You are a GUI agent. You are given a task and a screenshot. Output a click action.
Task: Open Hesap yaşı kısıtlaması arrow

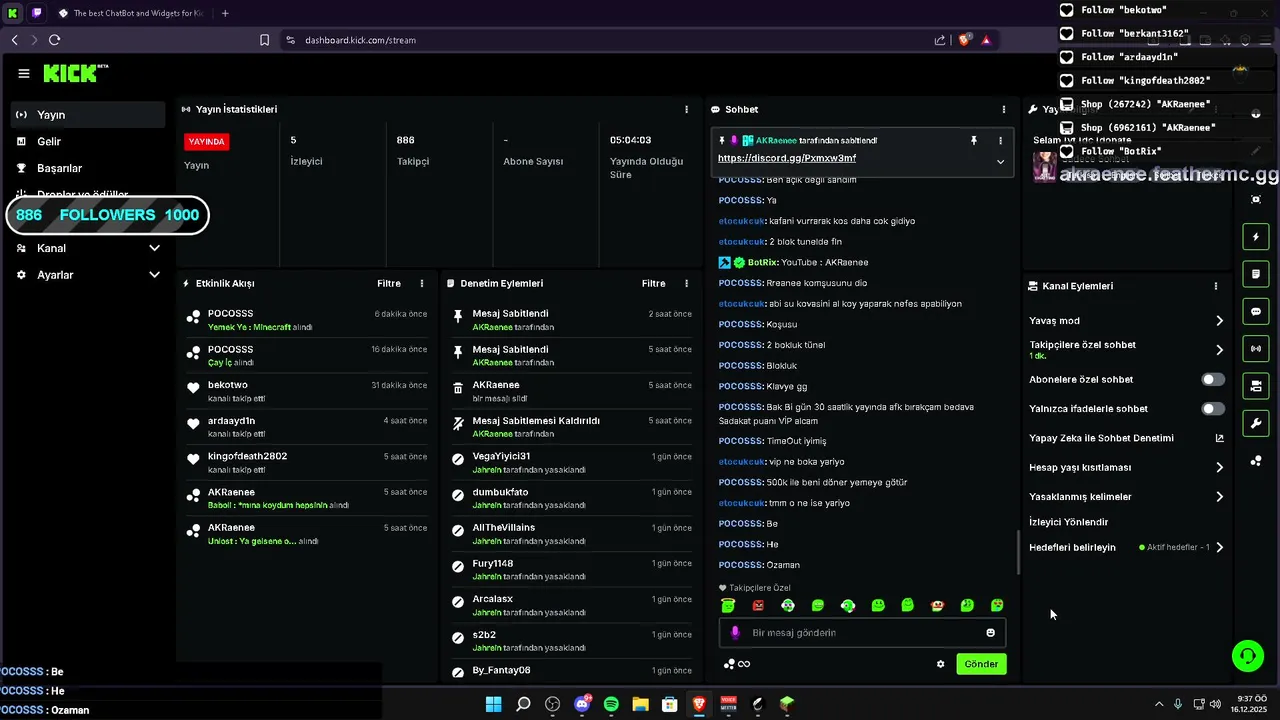tap(1219, 467)
